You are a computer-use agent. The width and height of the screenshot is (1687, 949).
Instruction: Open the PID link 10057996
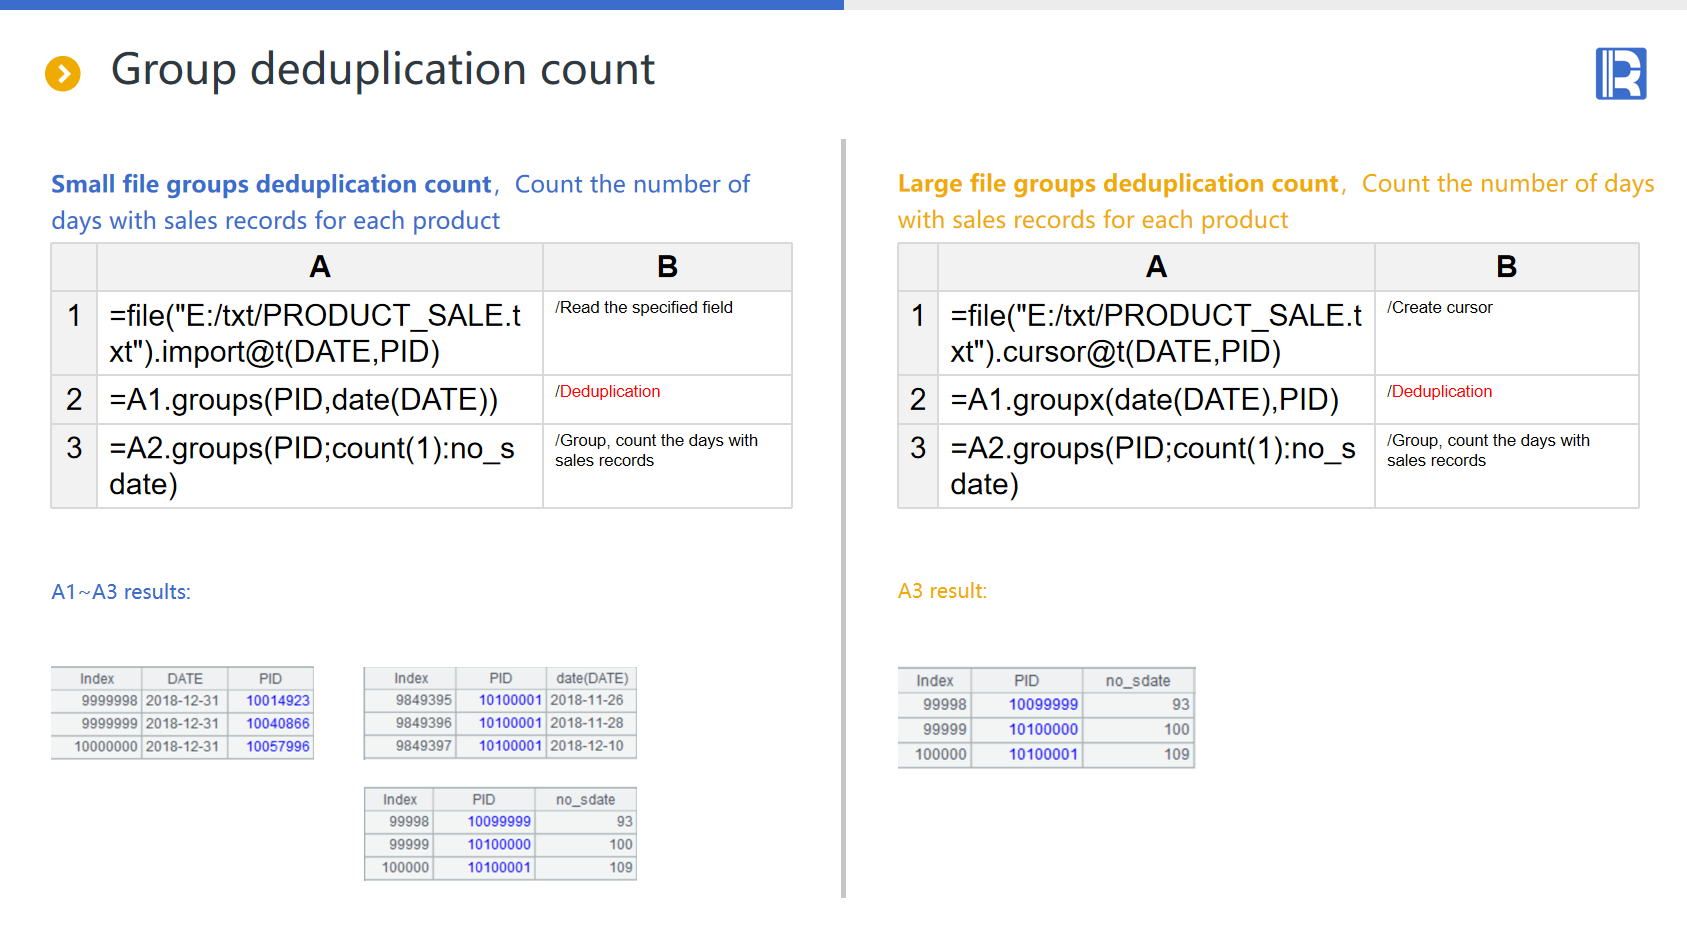point(278,747)
